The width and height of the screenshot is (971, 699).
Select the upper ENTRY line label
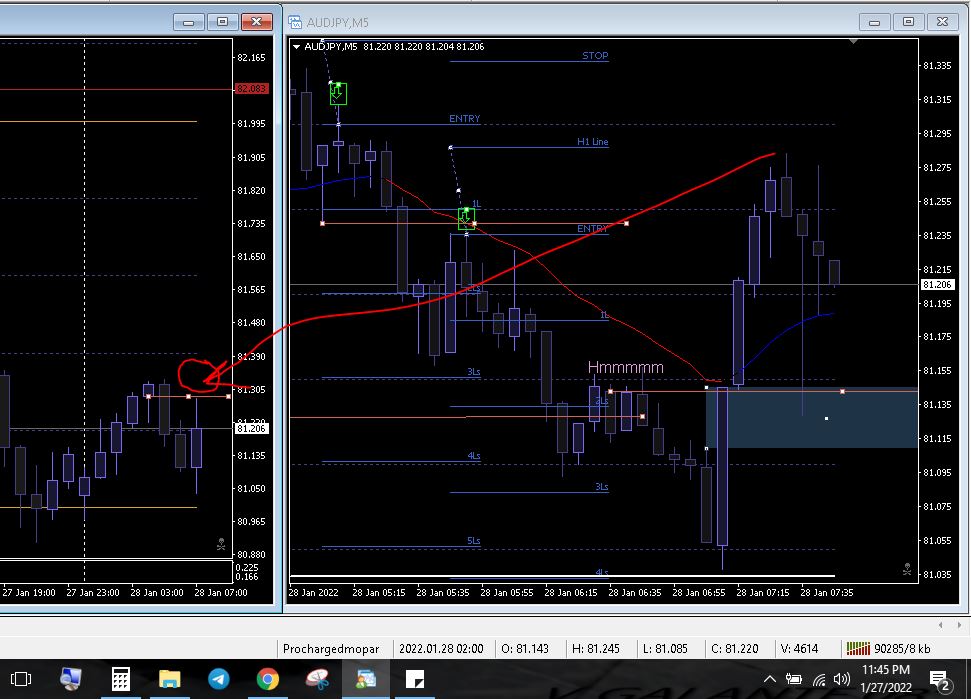pyautogui.click(x=464, y=119)
